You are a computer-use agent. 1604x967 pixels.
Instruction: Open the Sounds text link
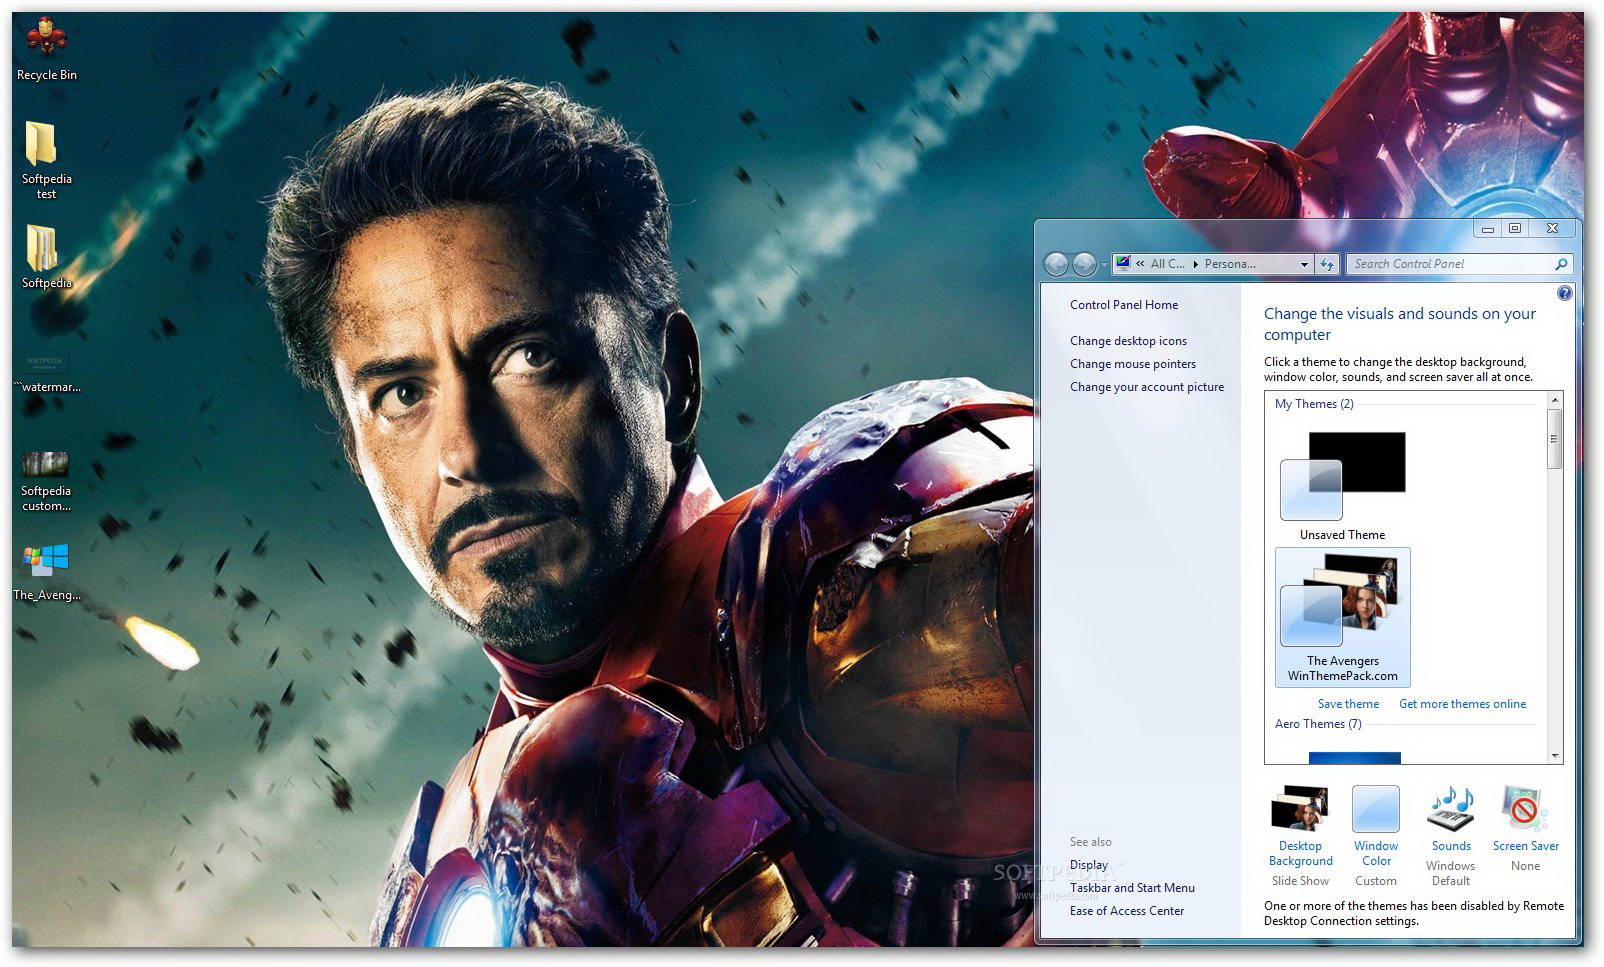tap(1451, 846)
